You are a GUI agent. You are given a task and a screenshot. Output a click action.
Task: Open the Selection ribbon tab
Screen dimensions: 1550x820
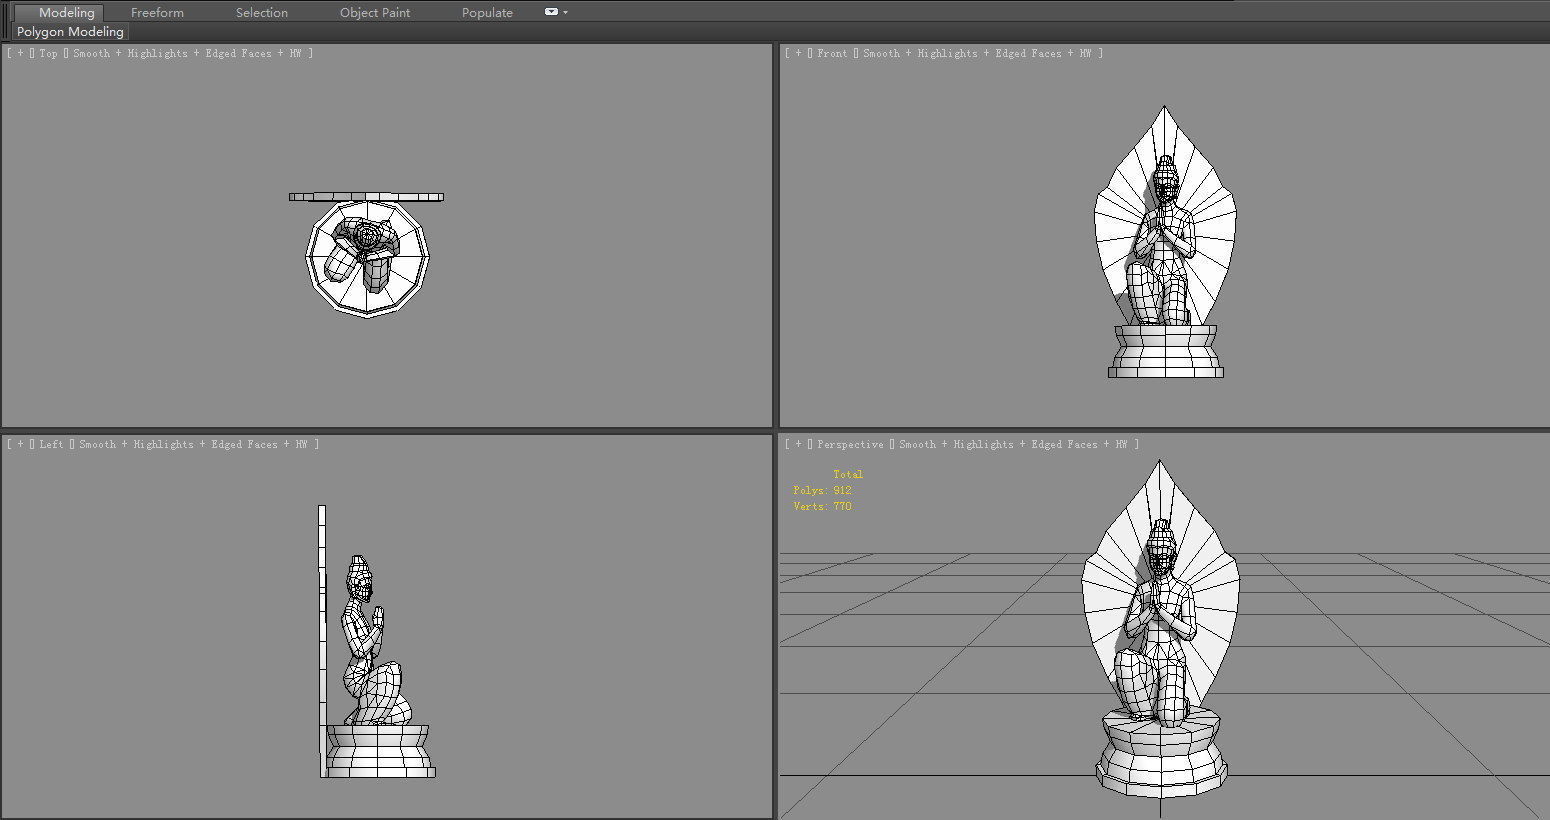coord(261,12)
